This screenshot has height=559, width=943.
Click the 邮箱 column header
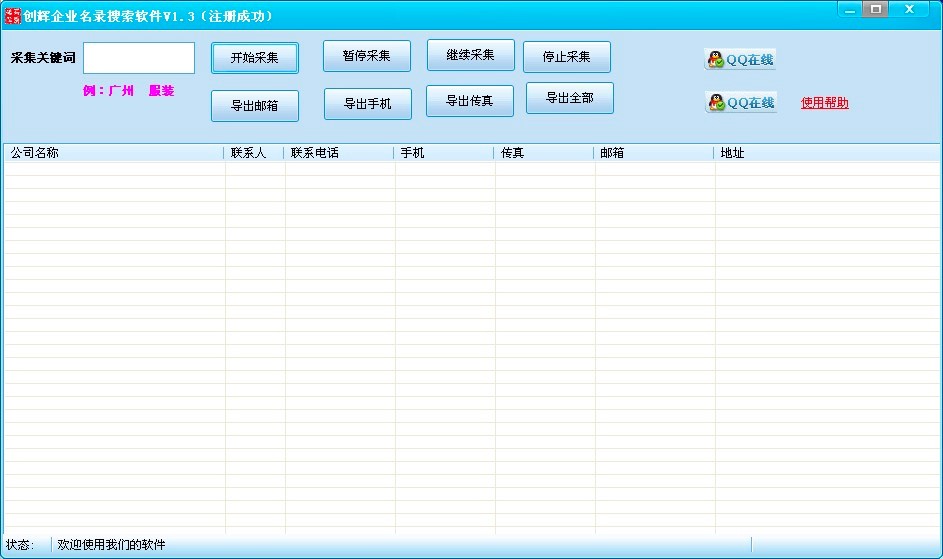(654, 153)
